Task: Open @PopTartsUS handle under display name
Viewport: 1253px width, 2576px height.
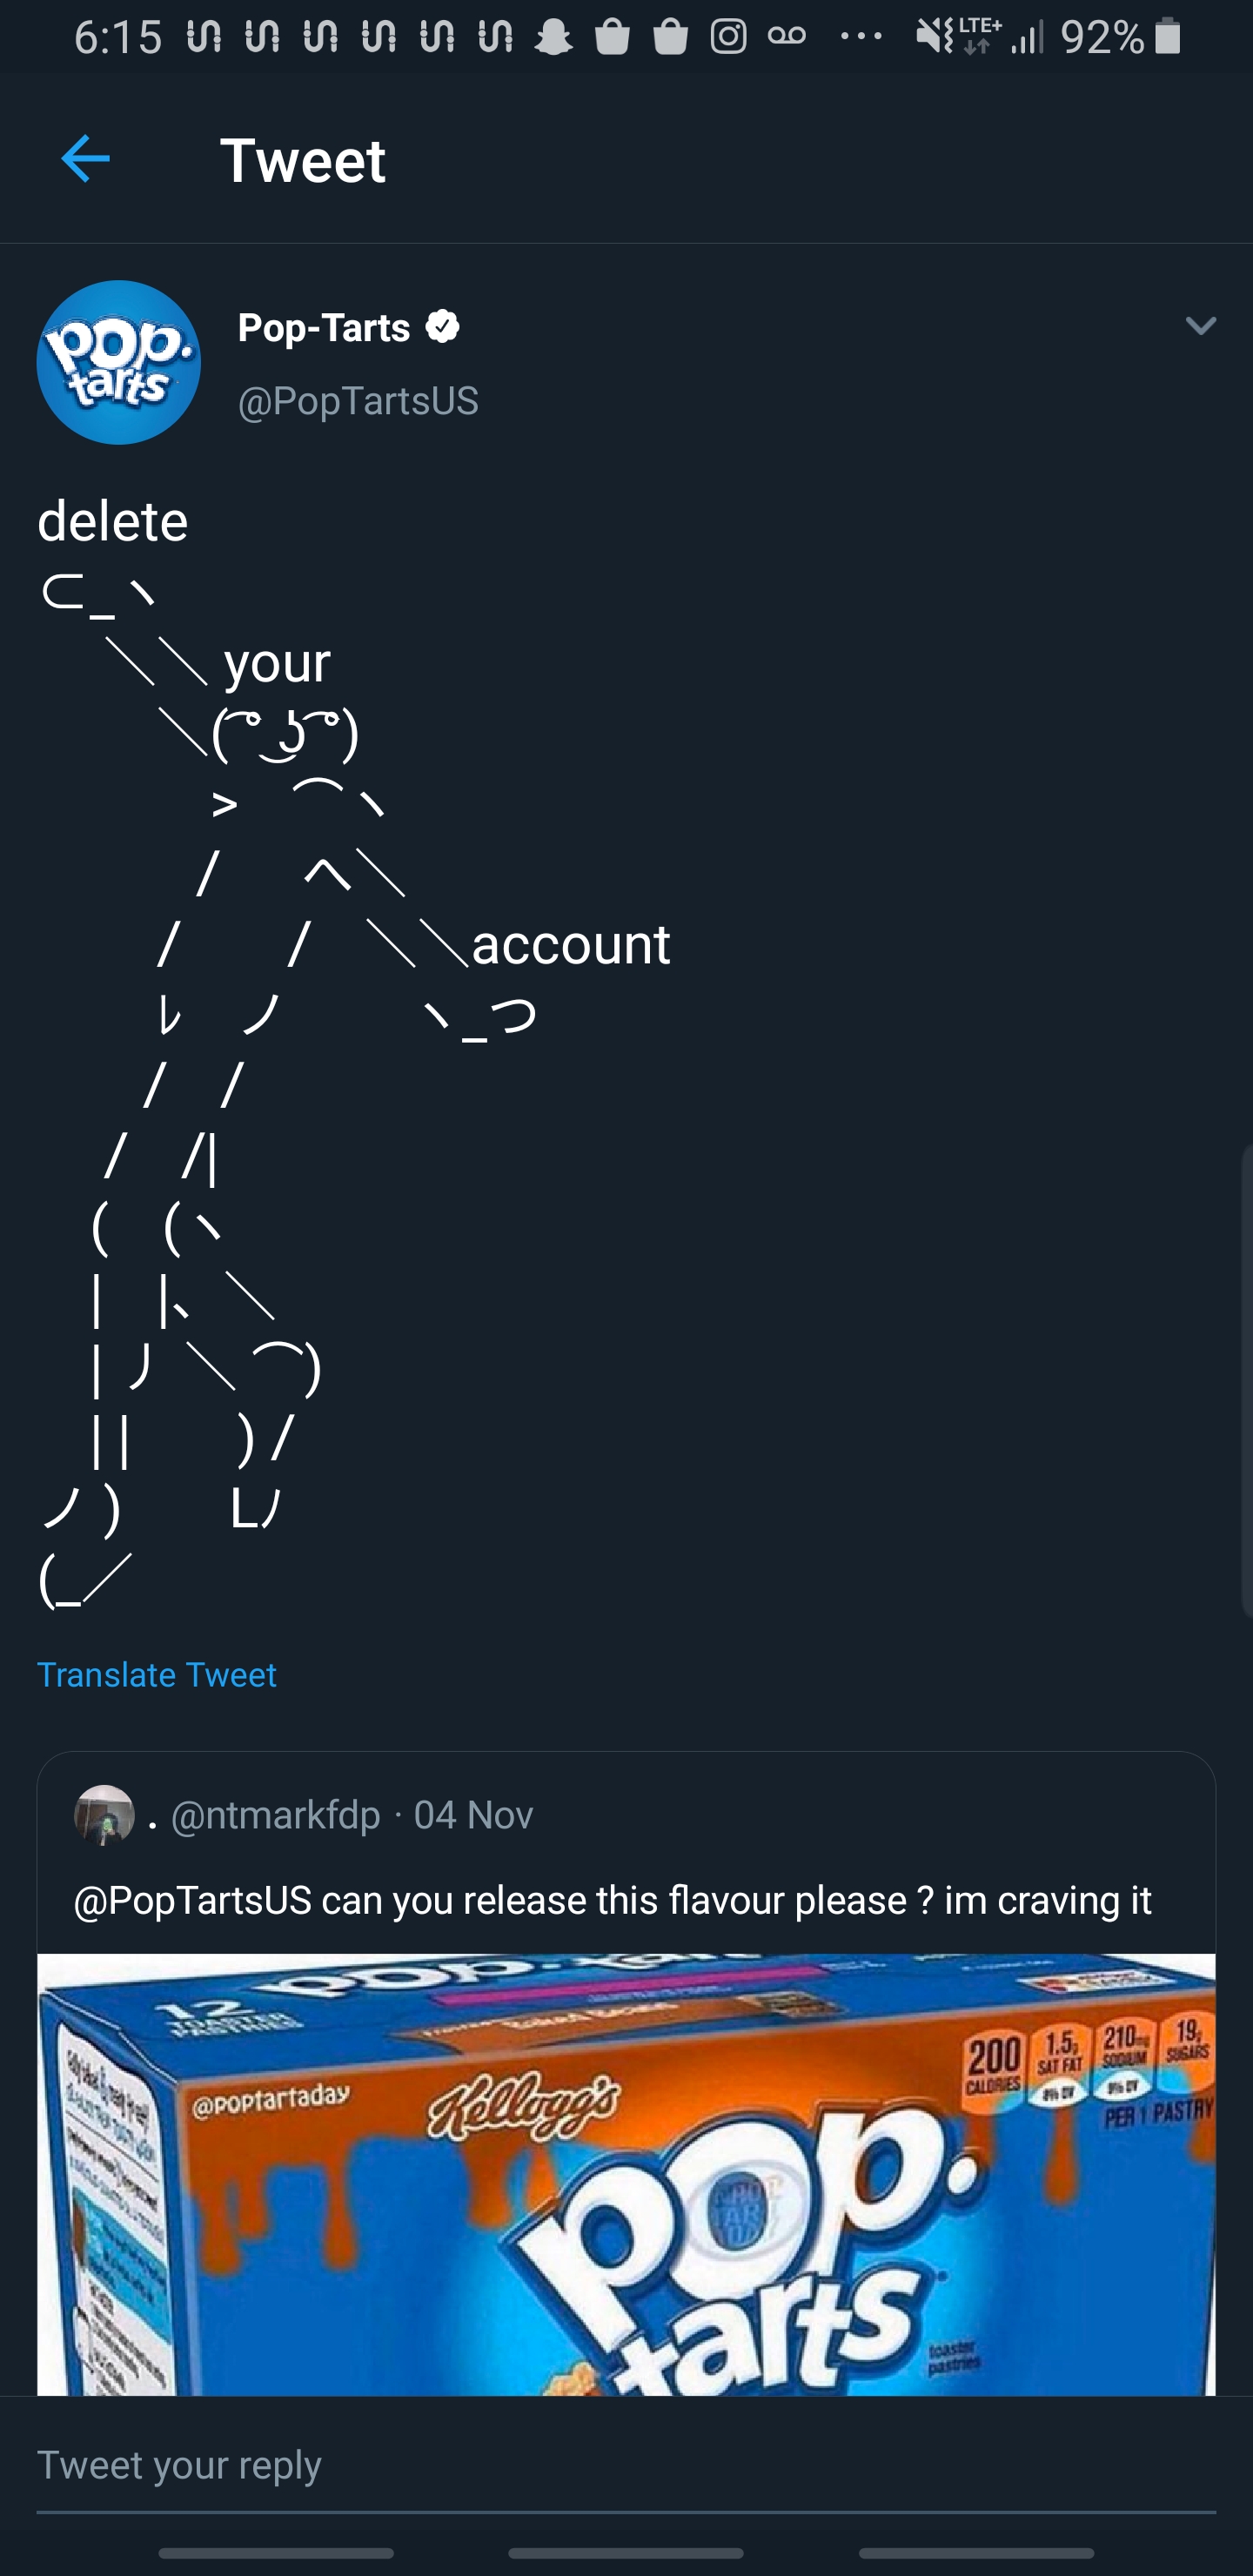Action: pyautogui.click(x=358, y=401)
